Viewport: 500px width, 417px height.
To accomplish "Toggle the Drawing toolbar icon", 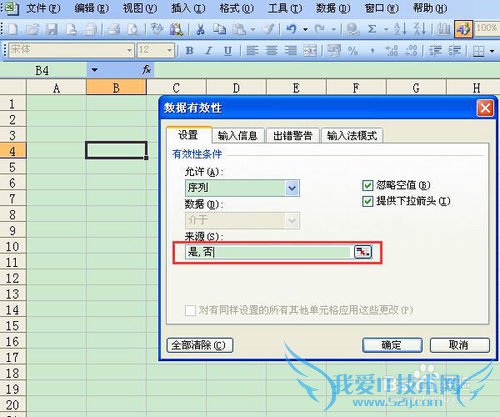I will 464,30.
